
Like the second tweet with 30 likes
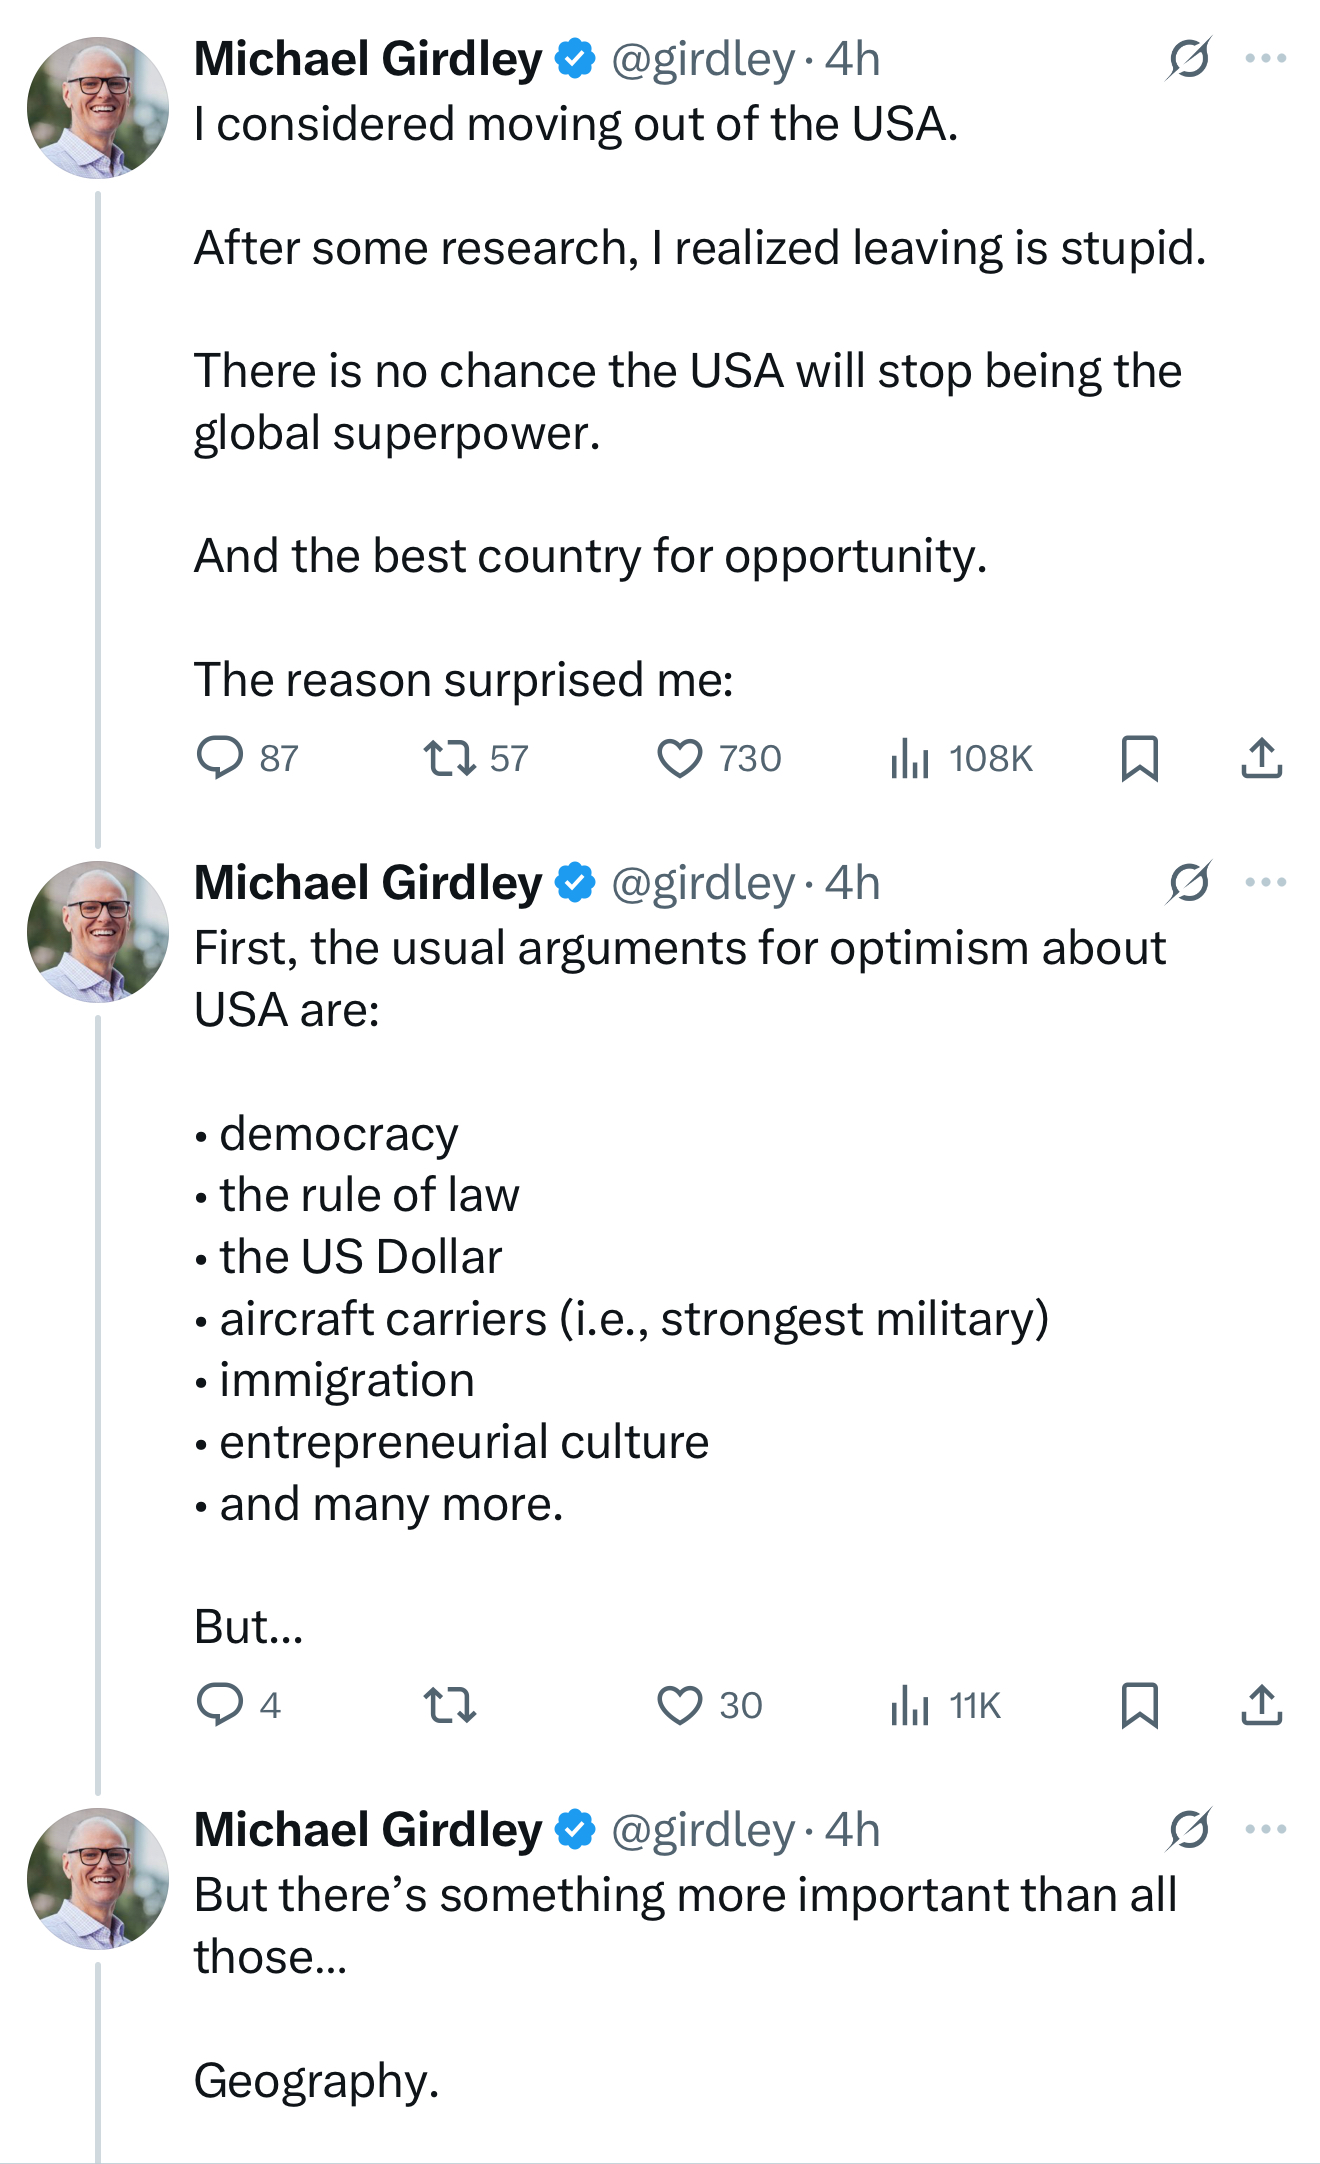680,1705
